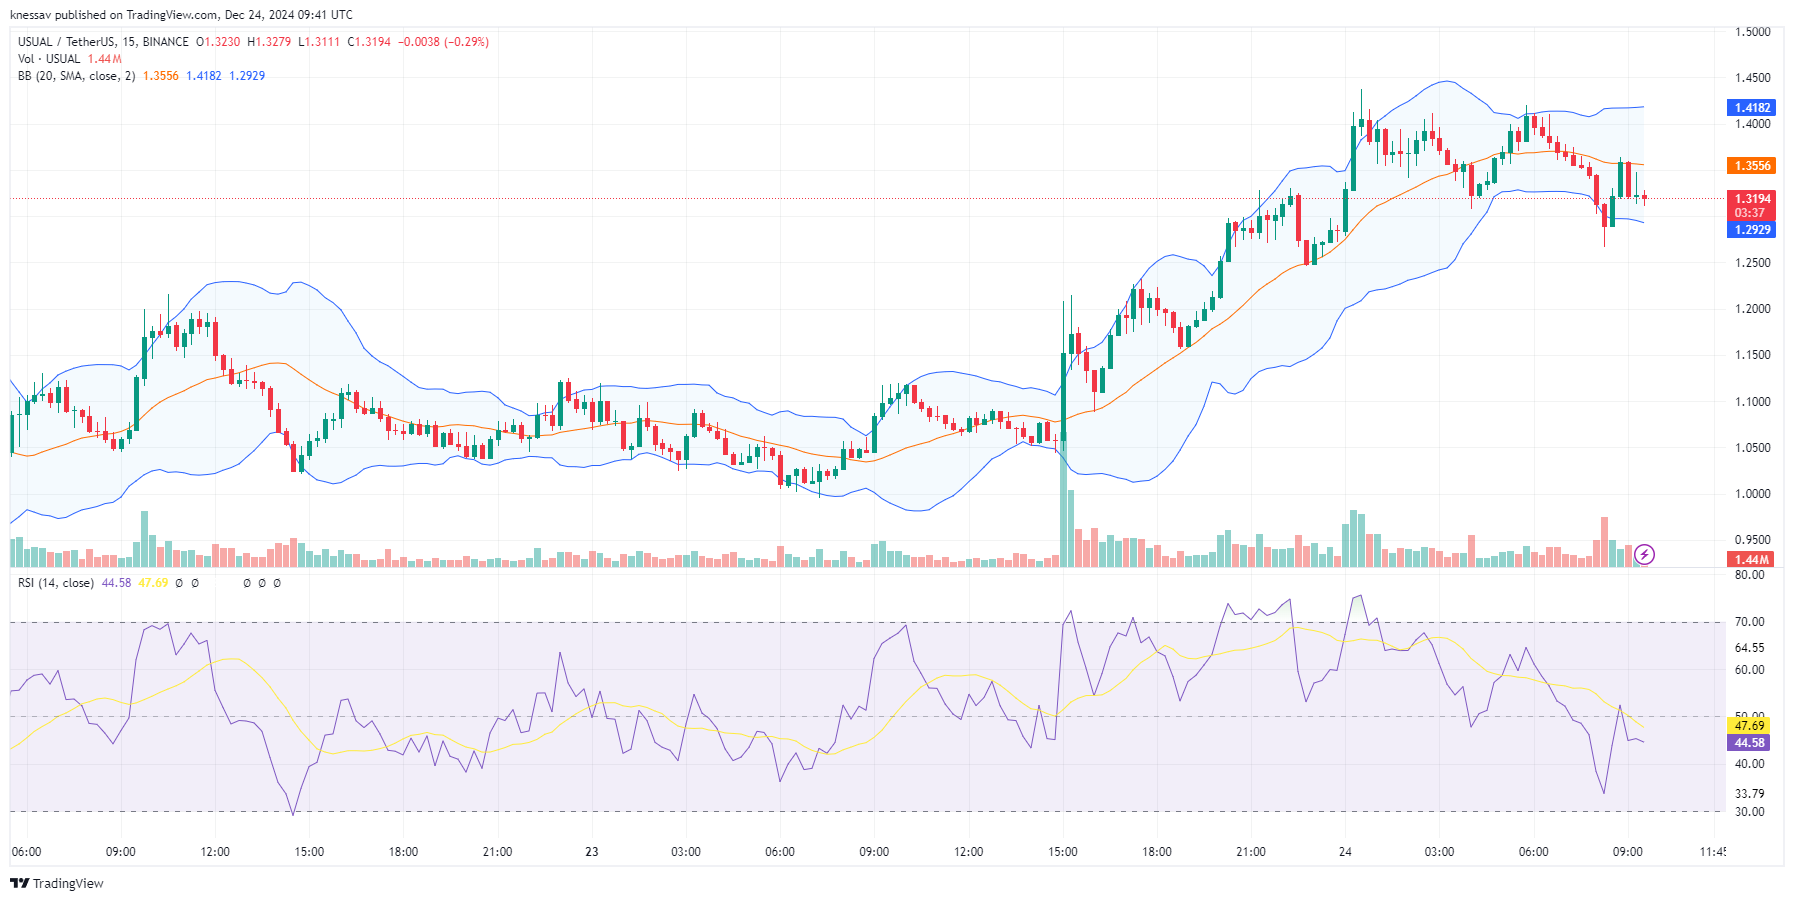The image size is (1794, 901).
Task: Select the Vol · USUAL indicator legend
Action: (49, 59)
